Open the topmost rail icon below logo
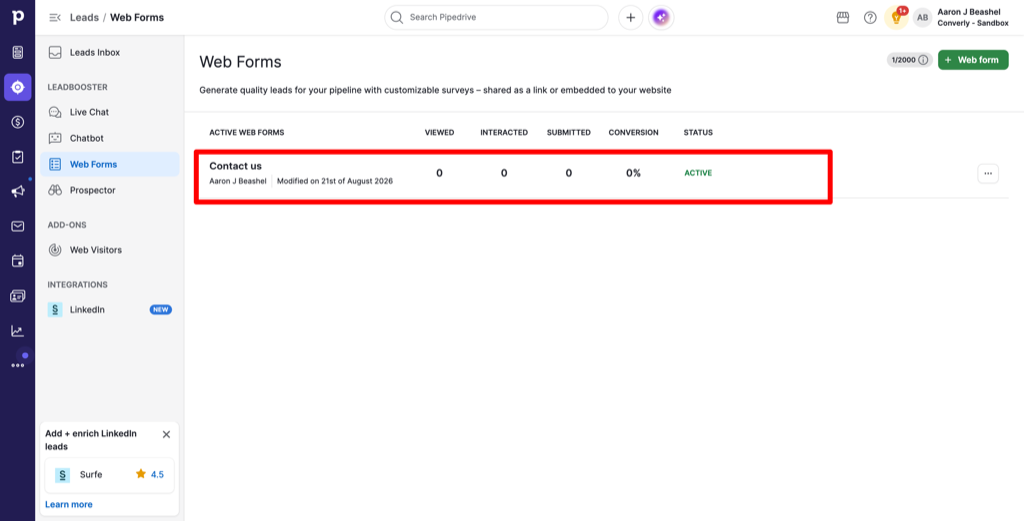The height and width of the screenshot is (521, 1024). tap(18, 52)
